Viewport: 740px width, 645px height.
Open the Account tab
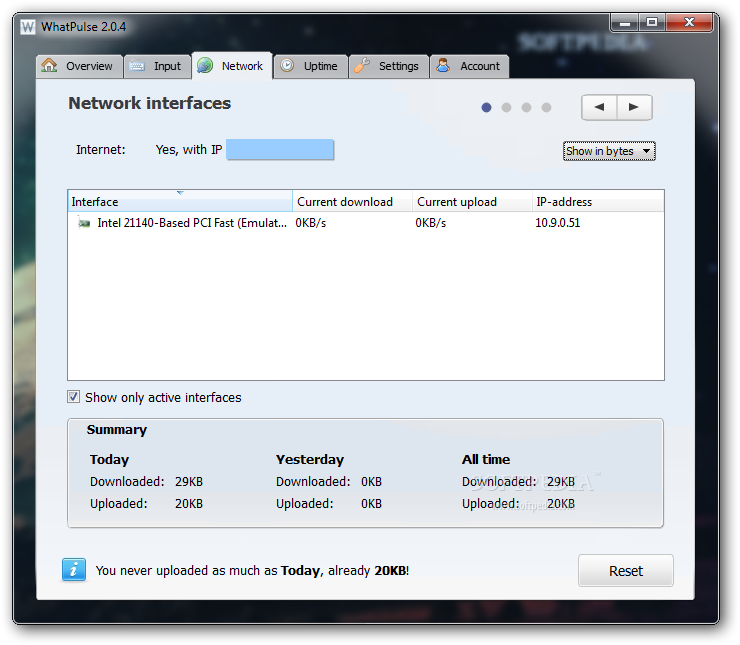(x=470, y=66)
